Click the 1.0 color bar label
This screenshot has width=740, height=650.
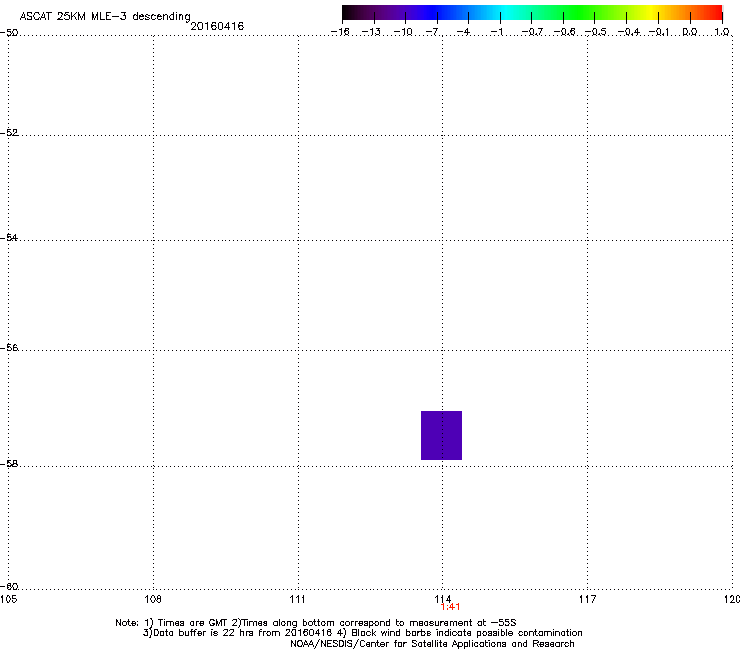point(722,32)
